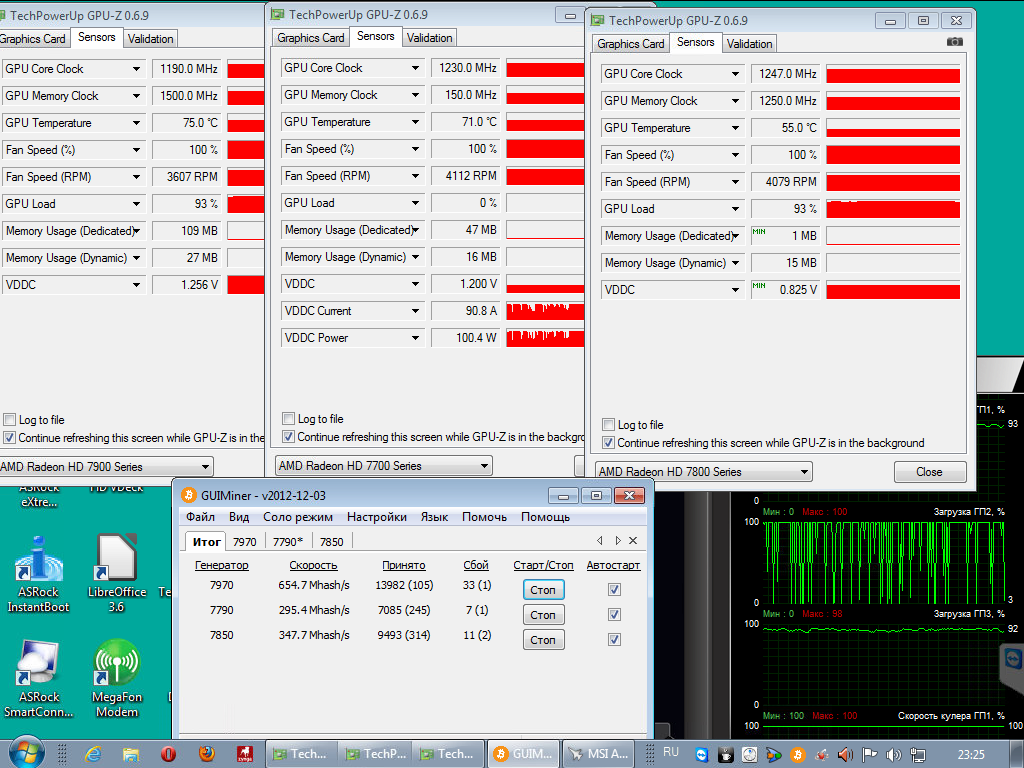Click the Close button in the 7800 GPU-Z window
This screenshot has height=768, width=1024.
(x=929, y=472)
